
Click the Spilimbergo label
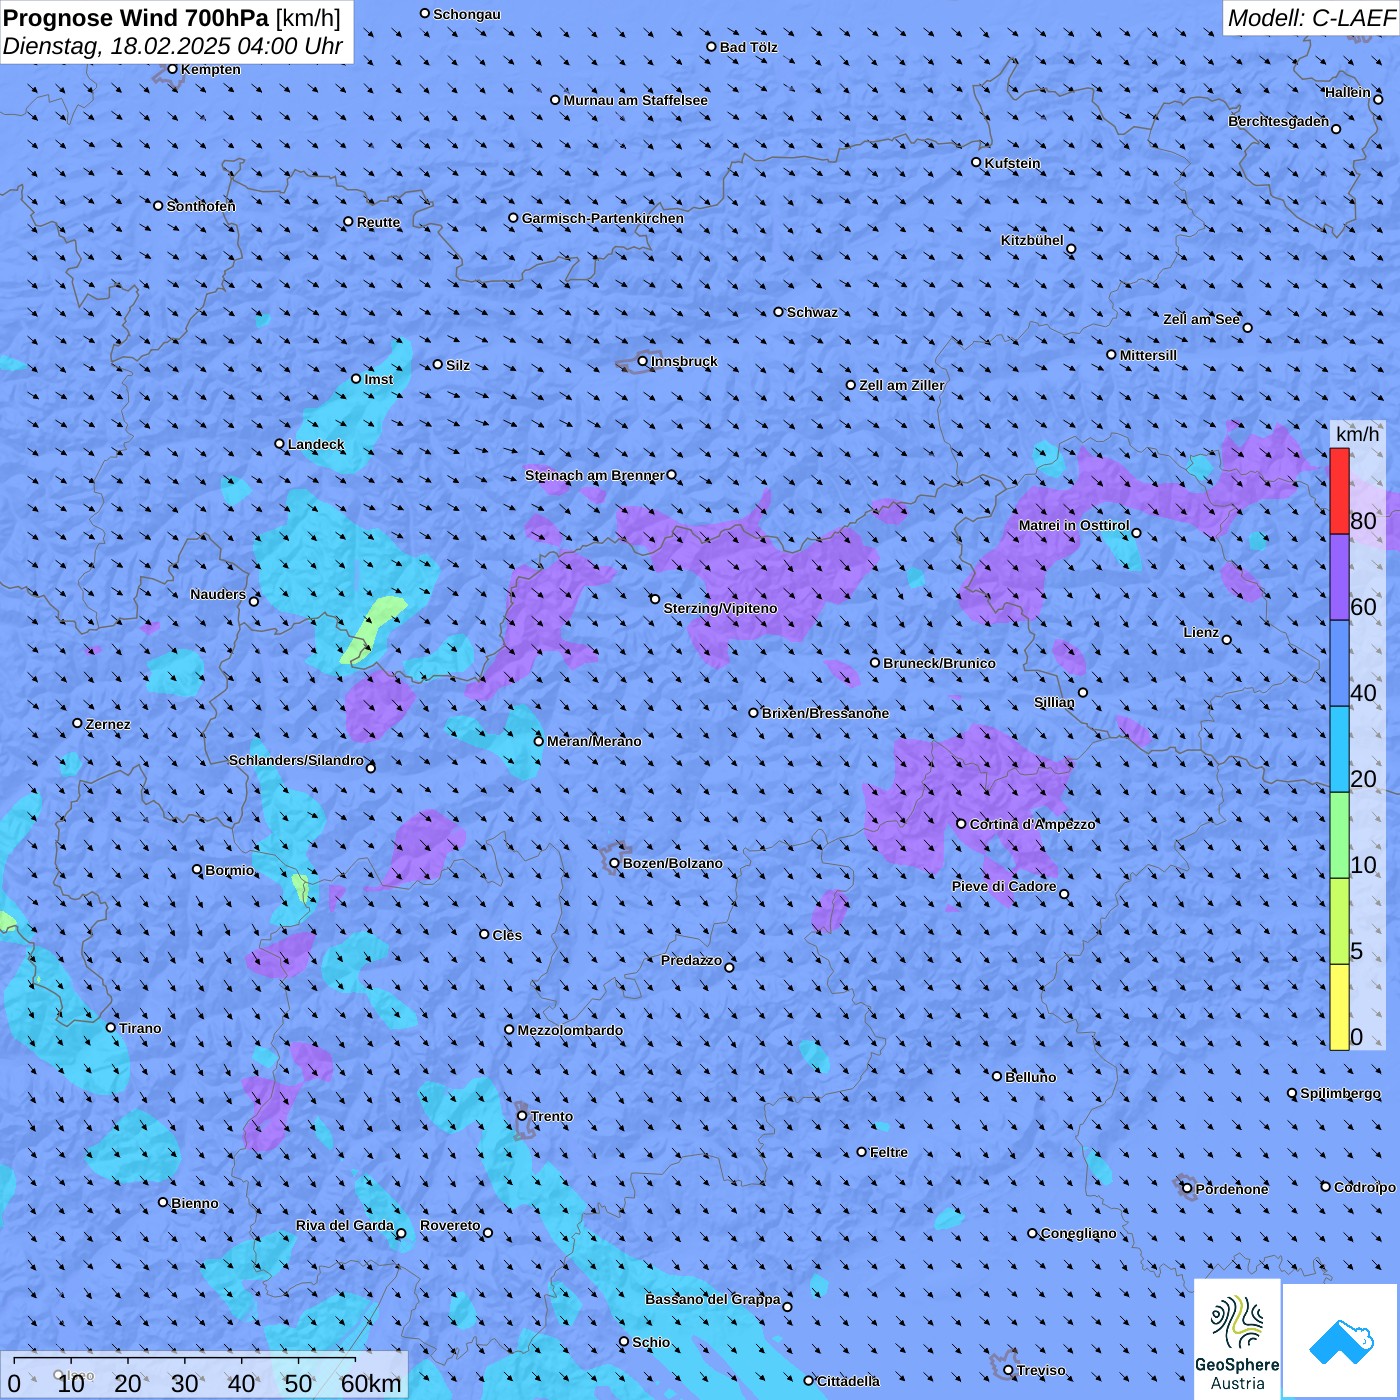tap(1340, 1093)
